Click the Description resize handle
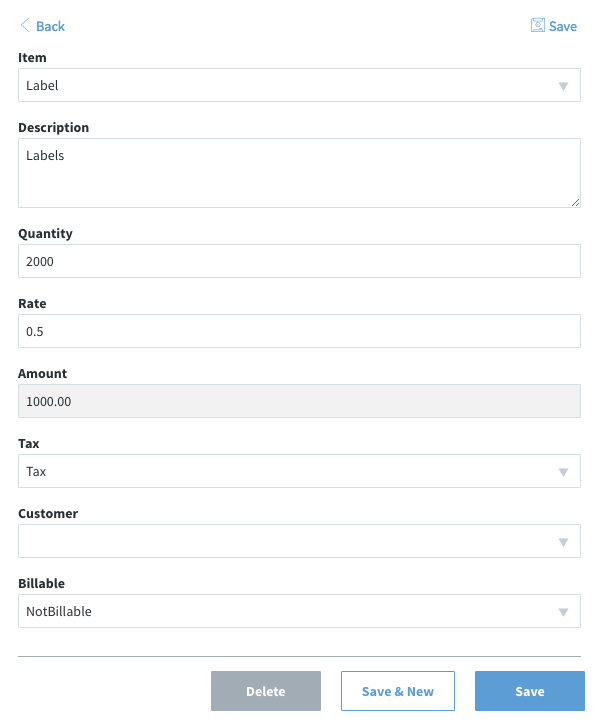Image resolution: width=597 pixels, height=722 pixels. 575,202
